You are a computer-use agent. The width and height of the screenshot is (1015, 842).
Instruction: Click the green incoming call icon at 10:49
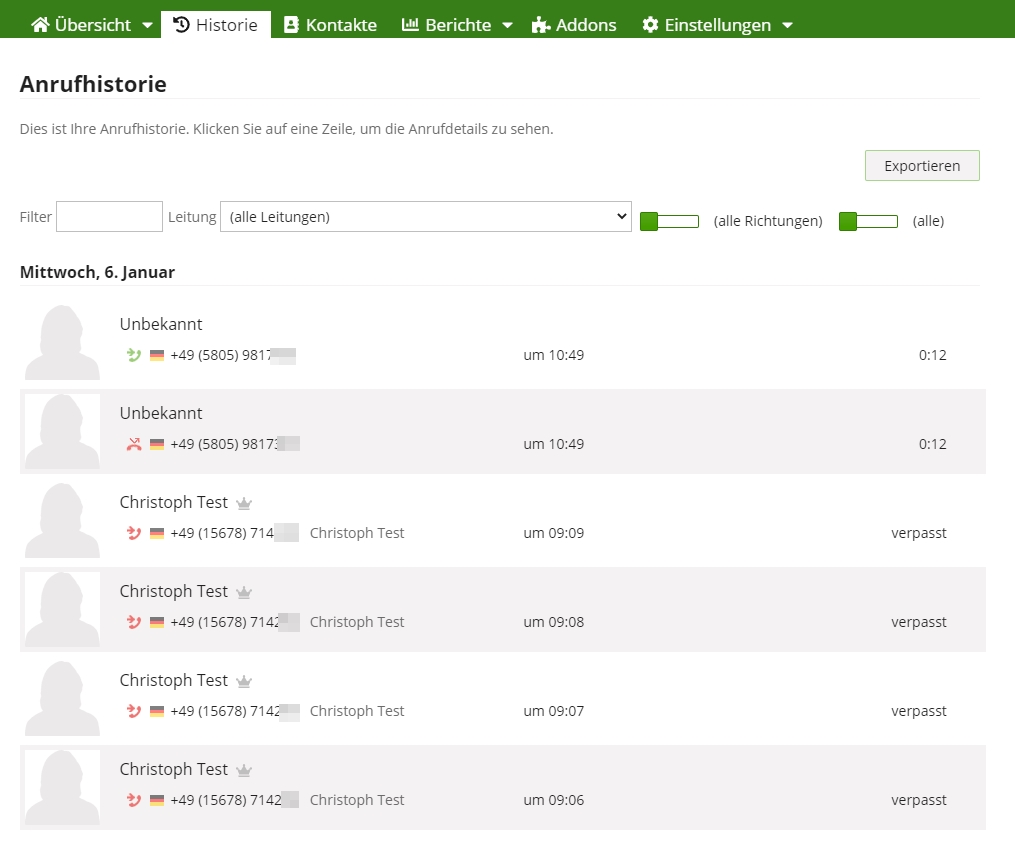click(x=133, y=355)
